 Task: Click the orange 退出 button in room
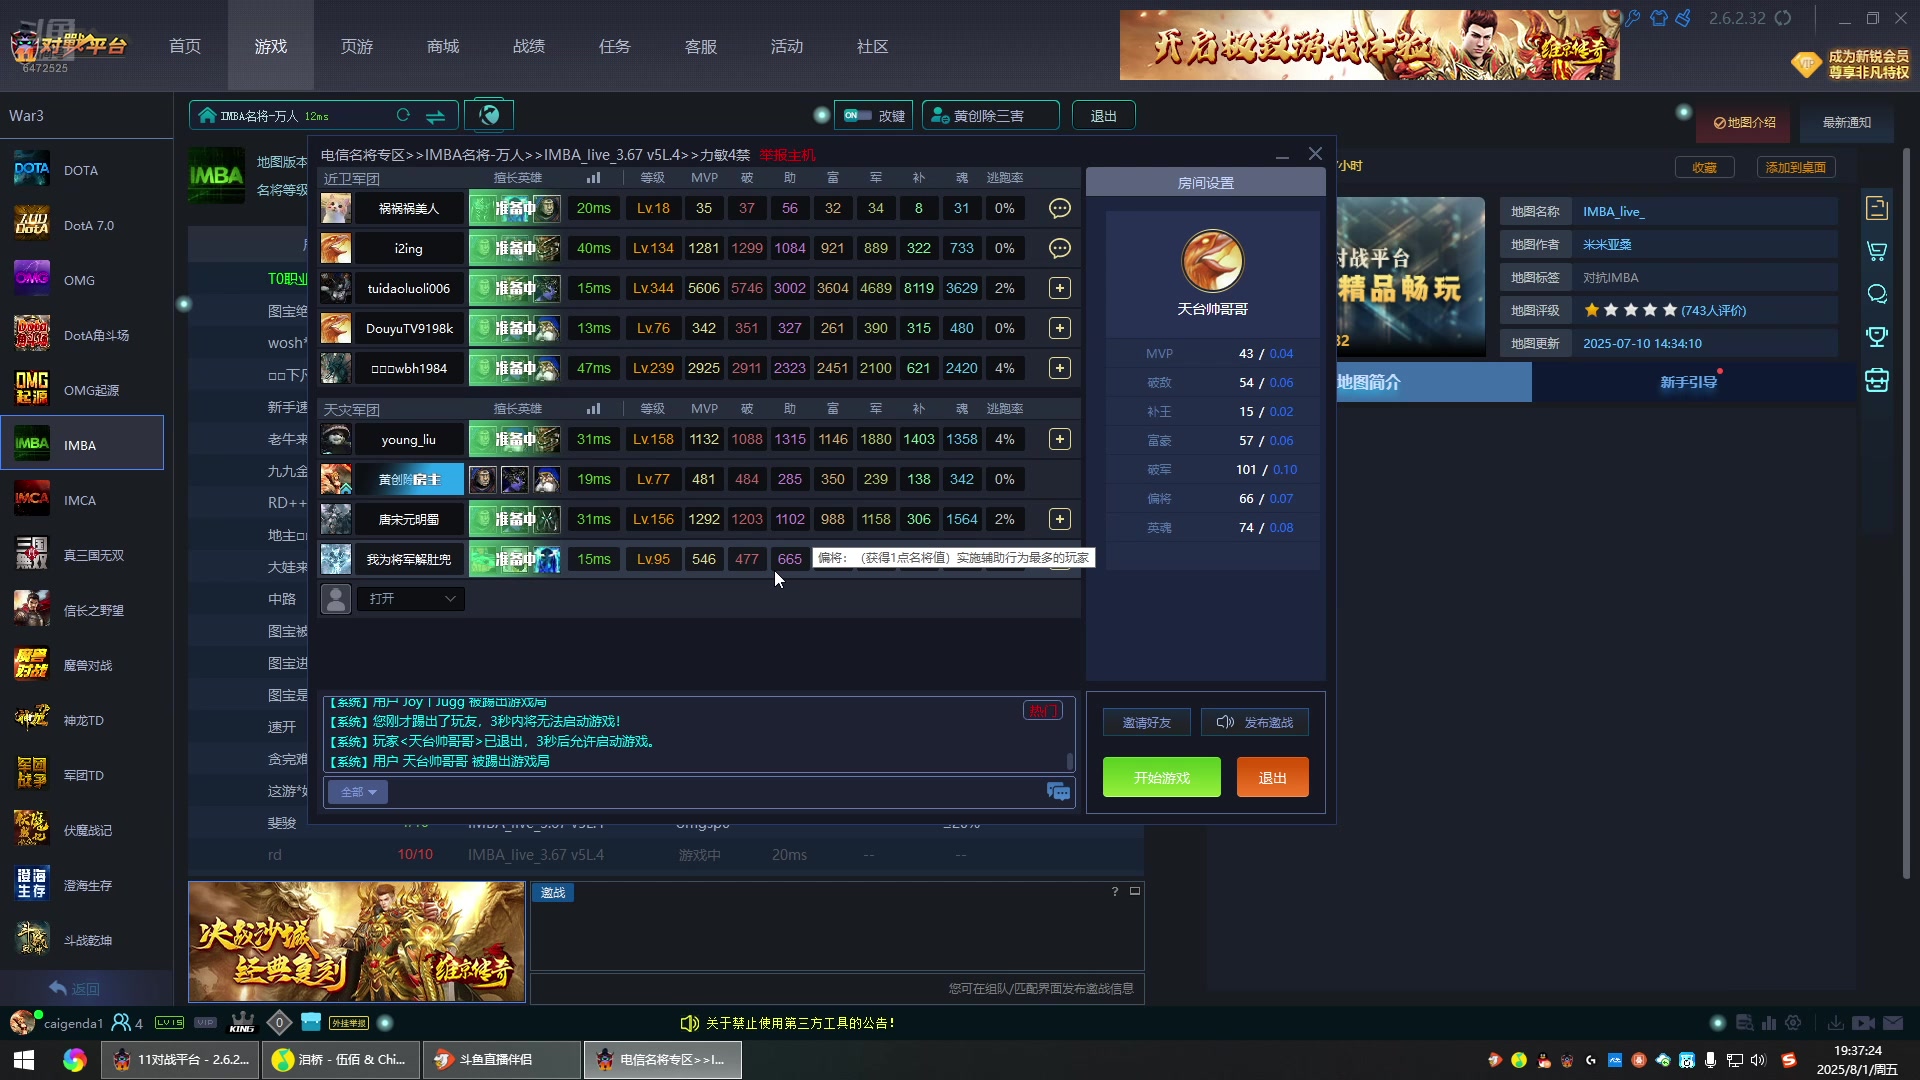[x=1272, y=777]
